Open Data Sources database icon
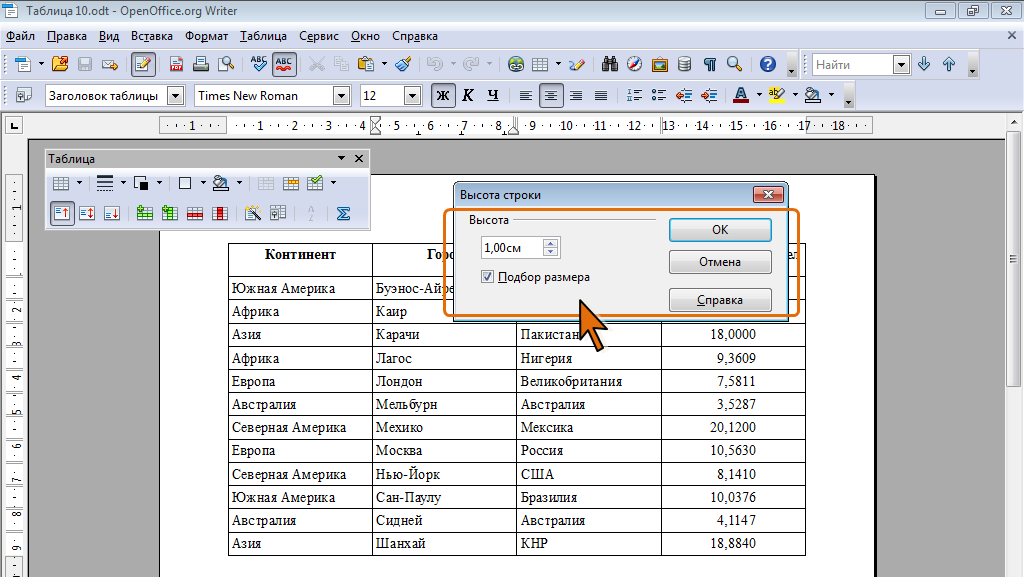1024x577 pixels. coord(684,64)
